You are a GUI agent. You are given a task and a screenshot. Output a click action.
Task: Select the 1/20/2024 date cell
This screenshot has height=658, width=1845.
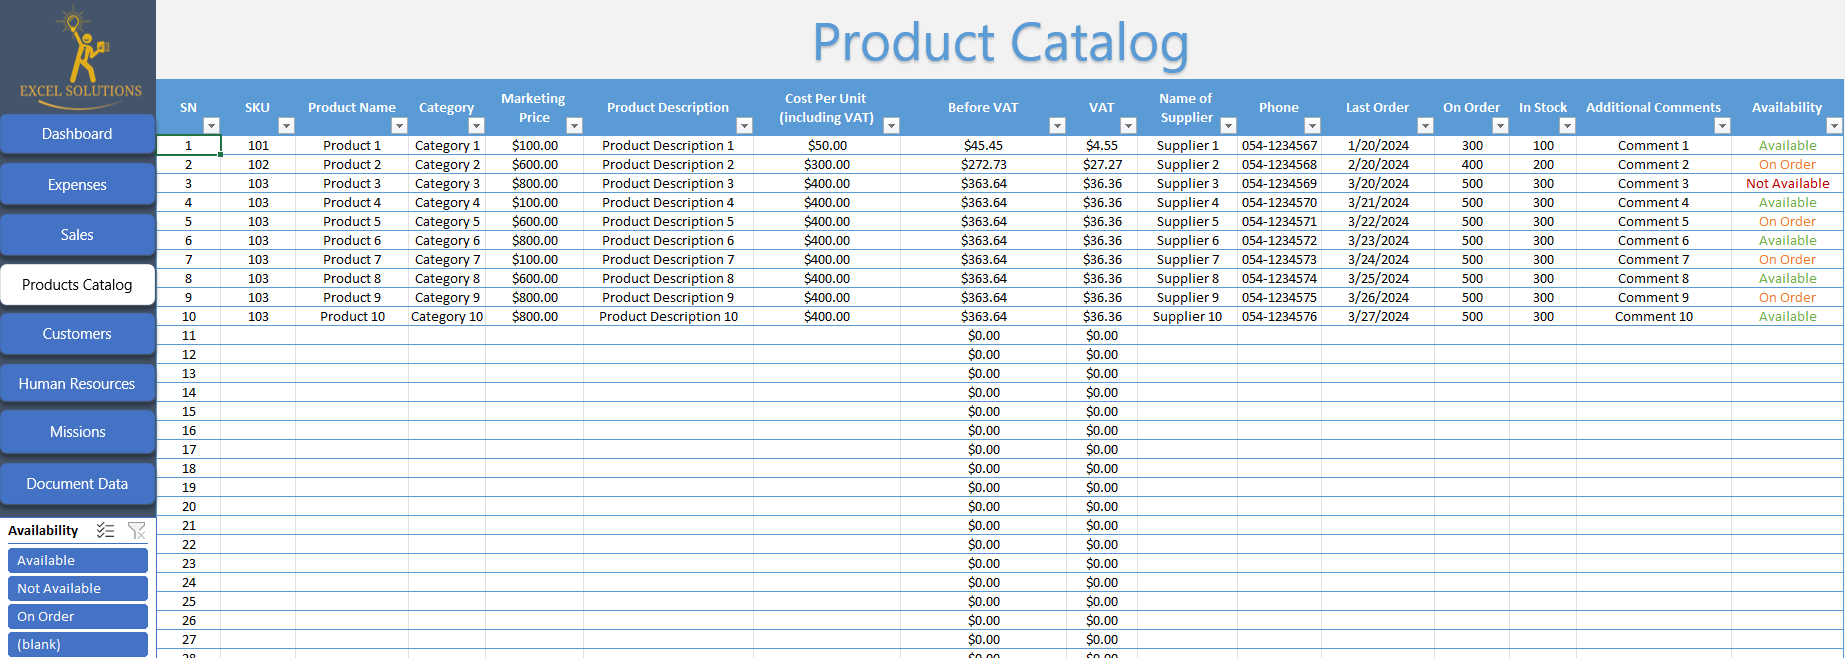[1378, 146]
